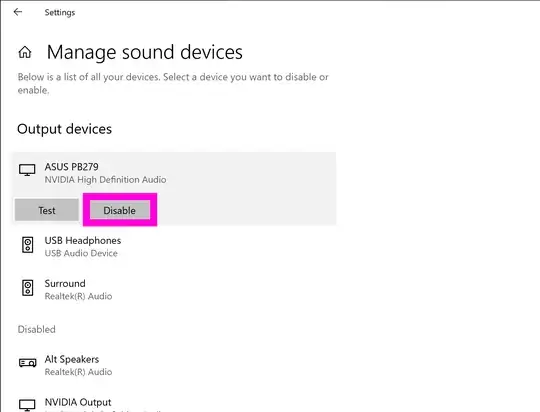Select the NVIDIA Output disabled device
The height and width of the screenshot is (412, 540).
174,403
